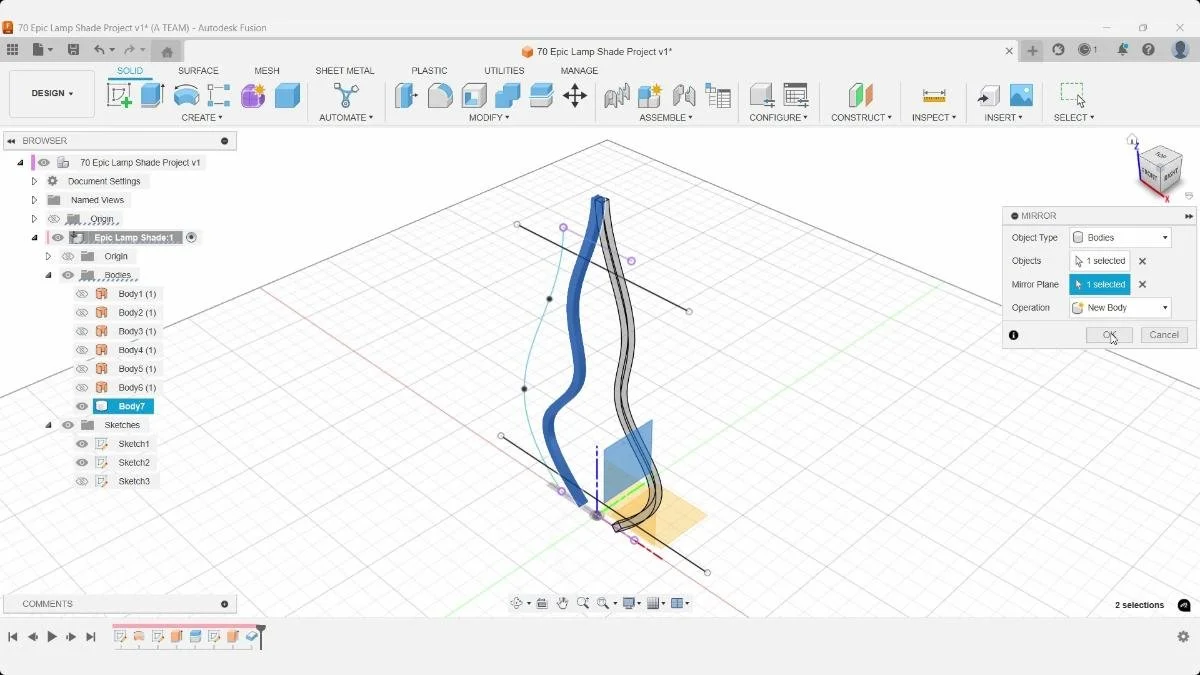The image size is (1200, 675).
Task: Go to the Home tab icon
Action: tap(167, 51)
